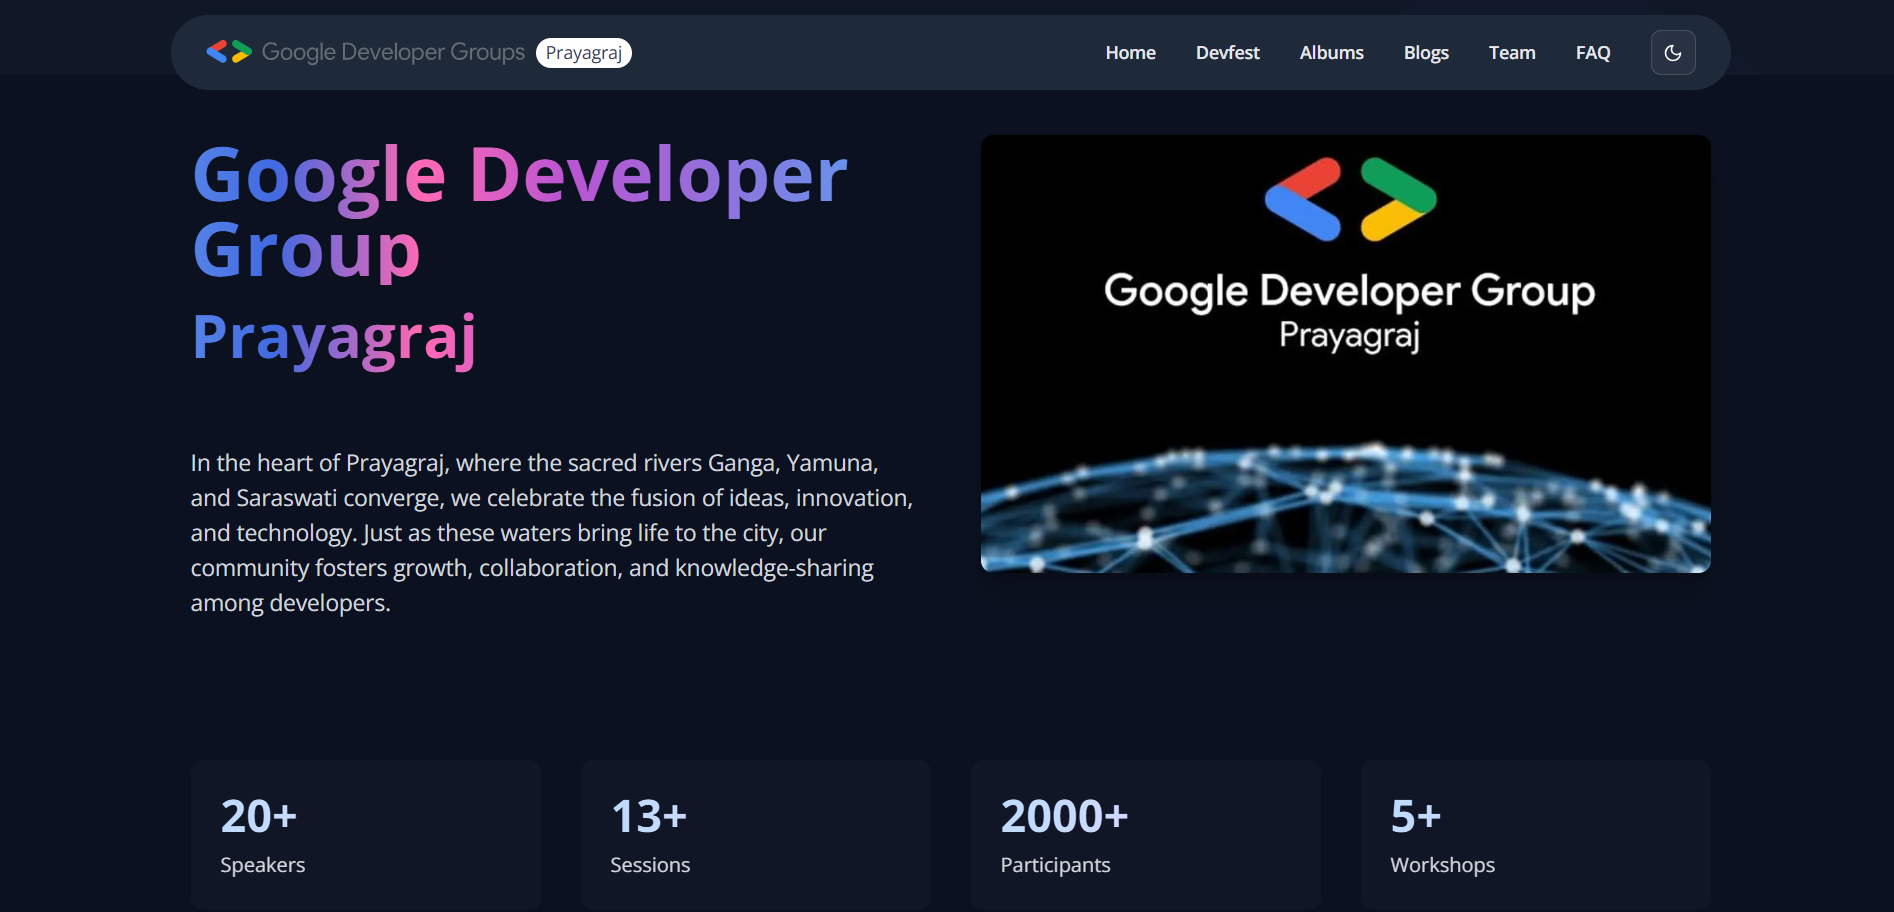Select the 5+ Workshops stat card
This screenshot has width=1894, height=912.
[x=1536, y=836]
